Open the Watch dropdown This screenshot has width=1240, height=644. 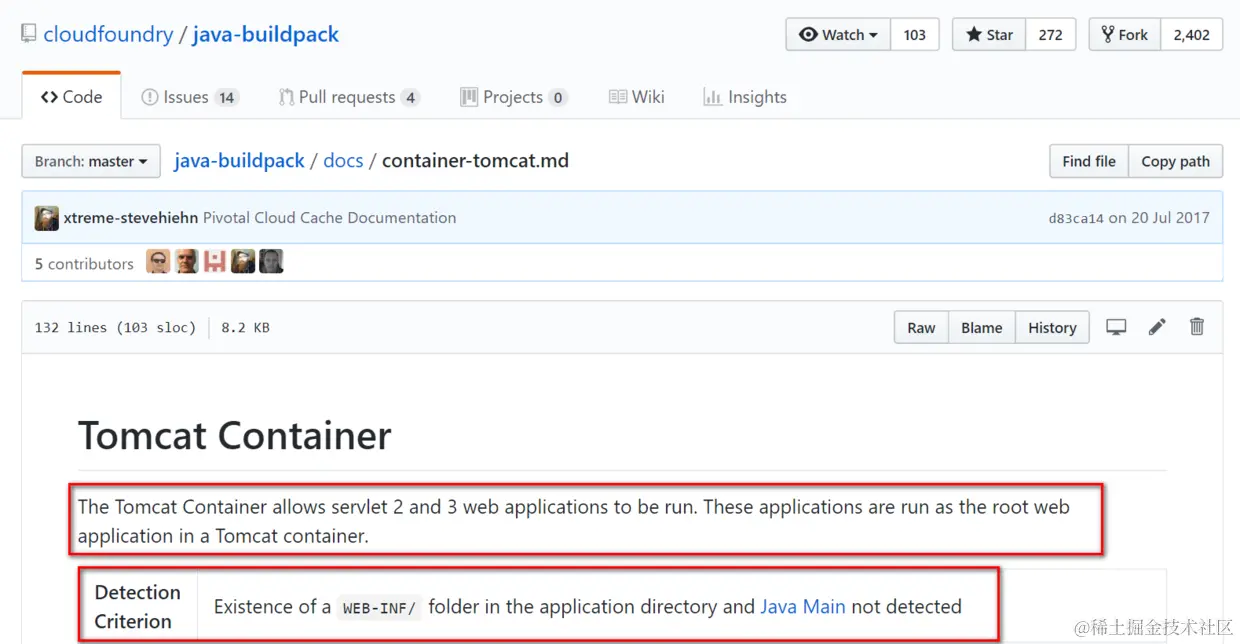tap(838, 35)
